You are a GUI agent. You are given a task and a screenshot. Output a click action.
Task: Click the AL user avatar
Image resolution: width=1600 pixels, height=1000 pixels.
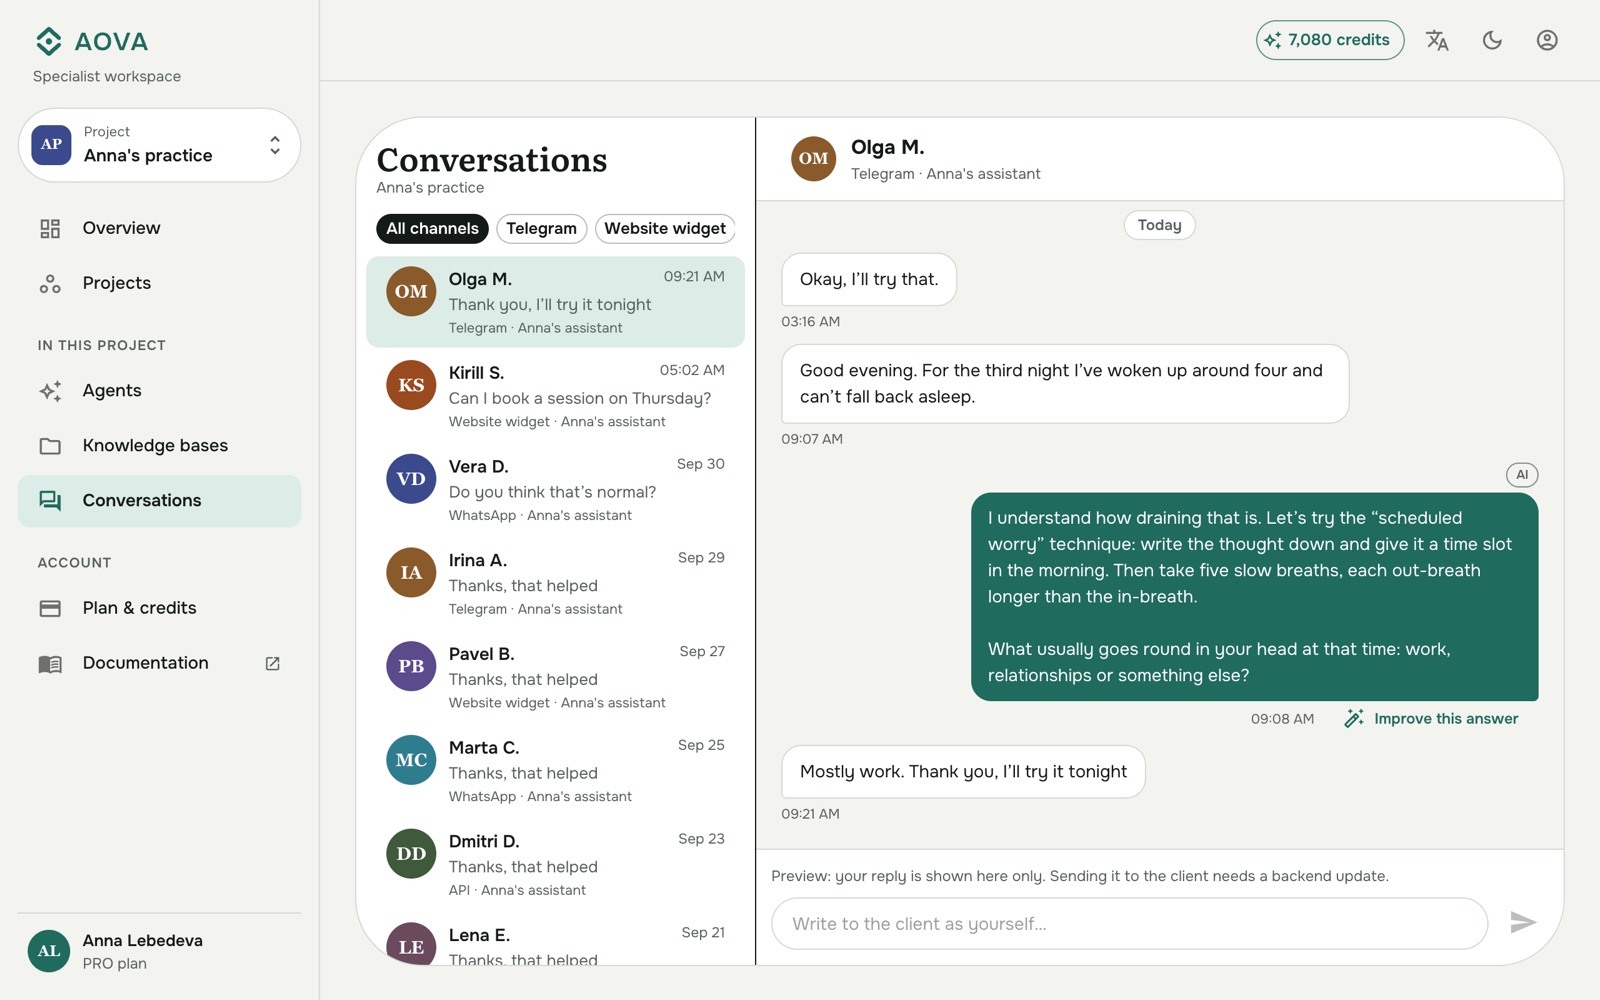click(x=49, y=952)
